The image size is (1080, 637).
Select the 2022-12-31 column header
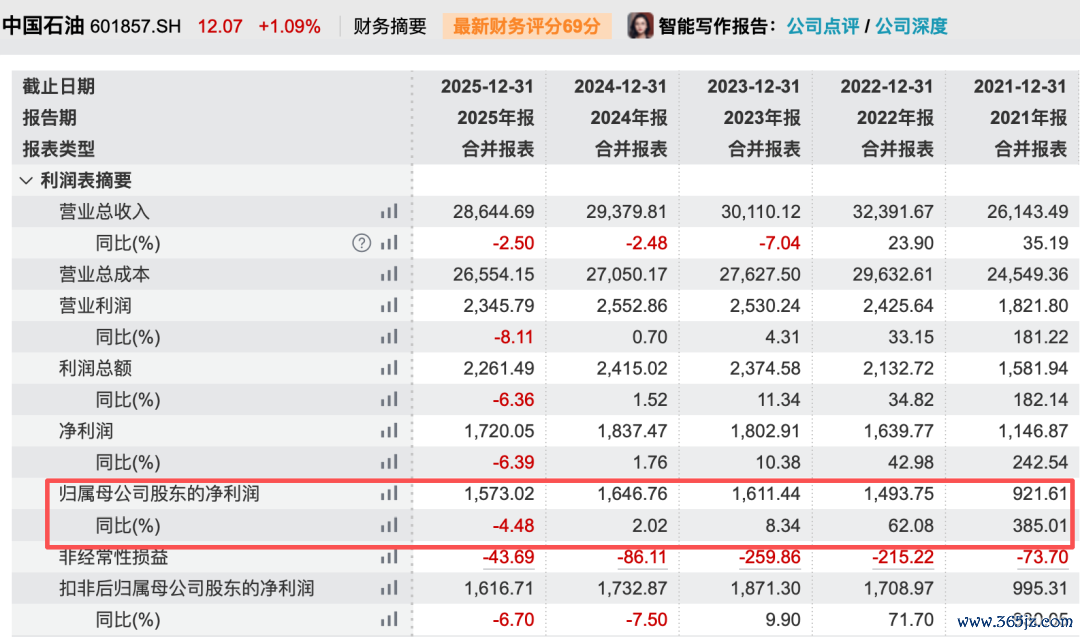coord(887,86)
